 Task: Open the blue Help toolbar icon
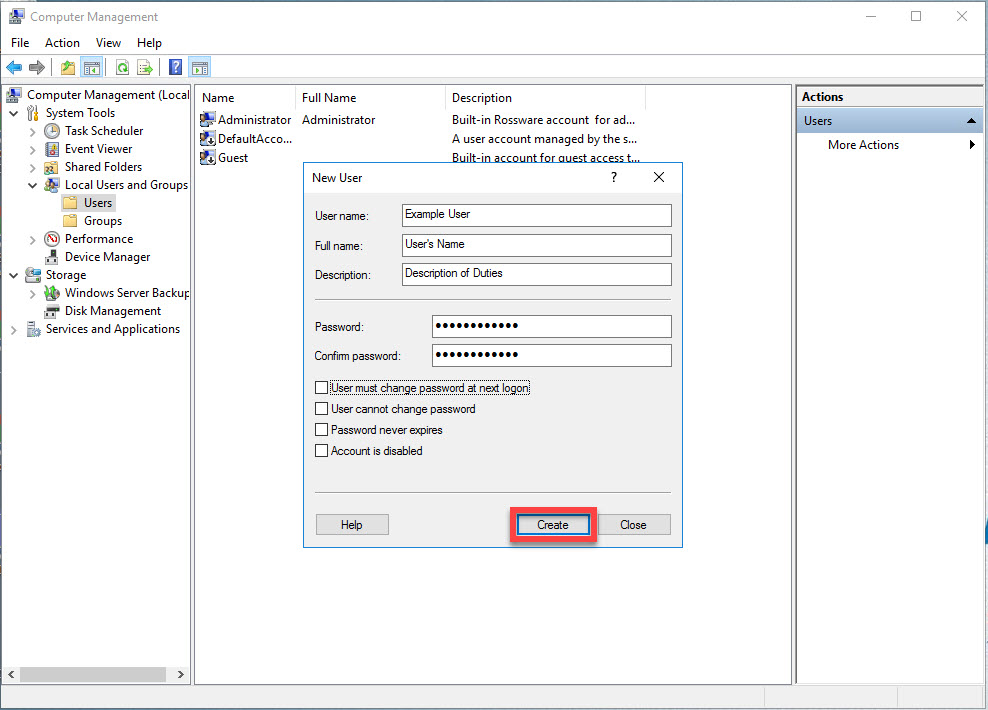pyautogui.click(x=176, y=68)
